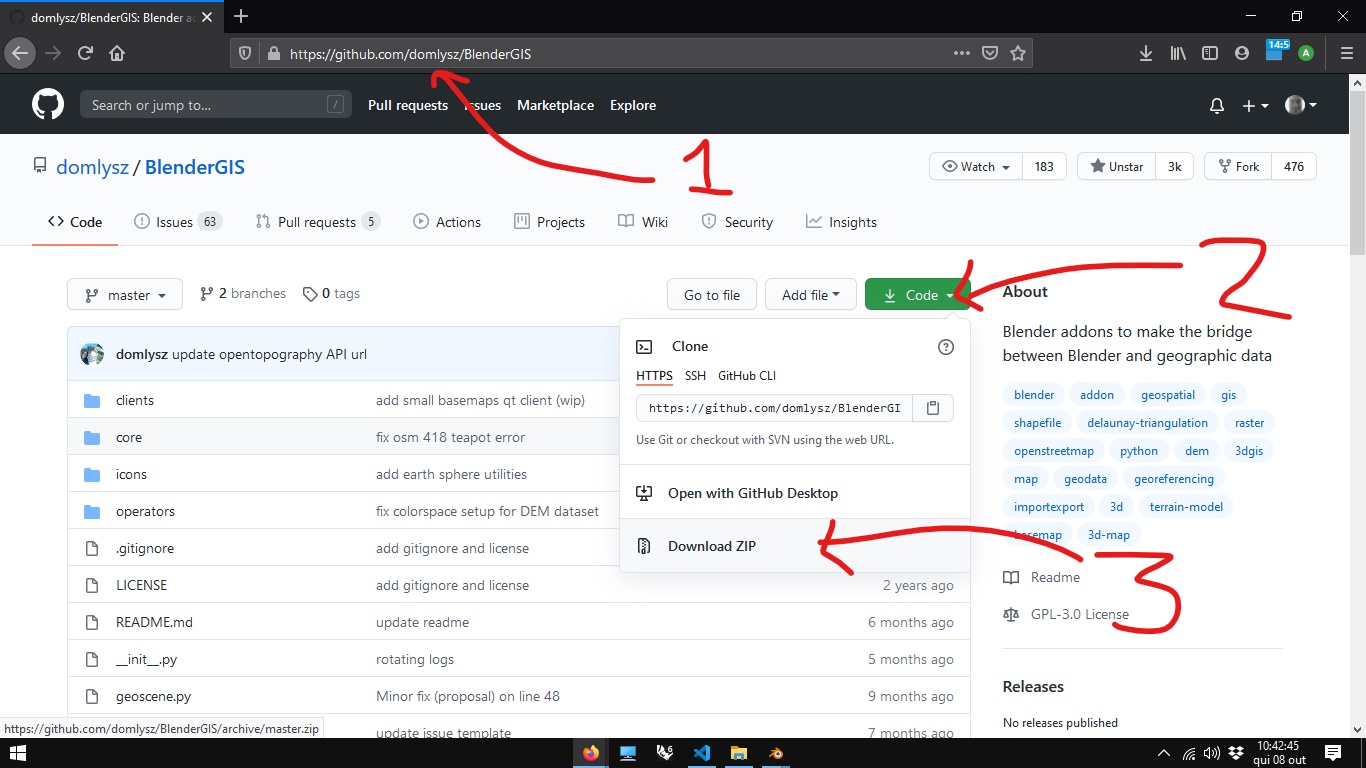This screenshot has height=768, width=1366.
Task: Reload the page in Firefox
Action: coord(85,54)
